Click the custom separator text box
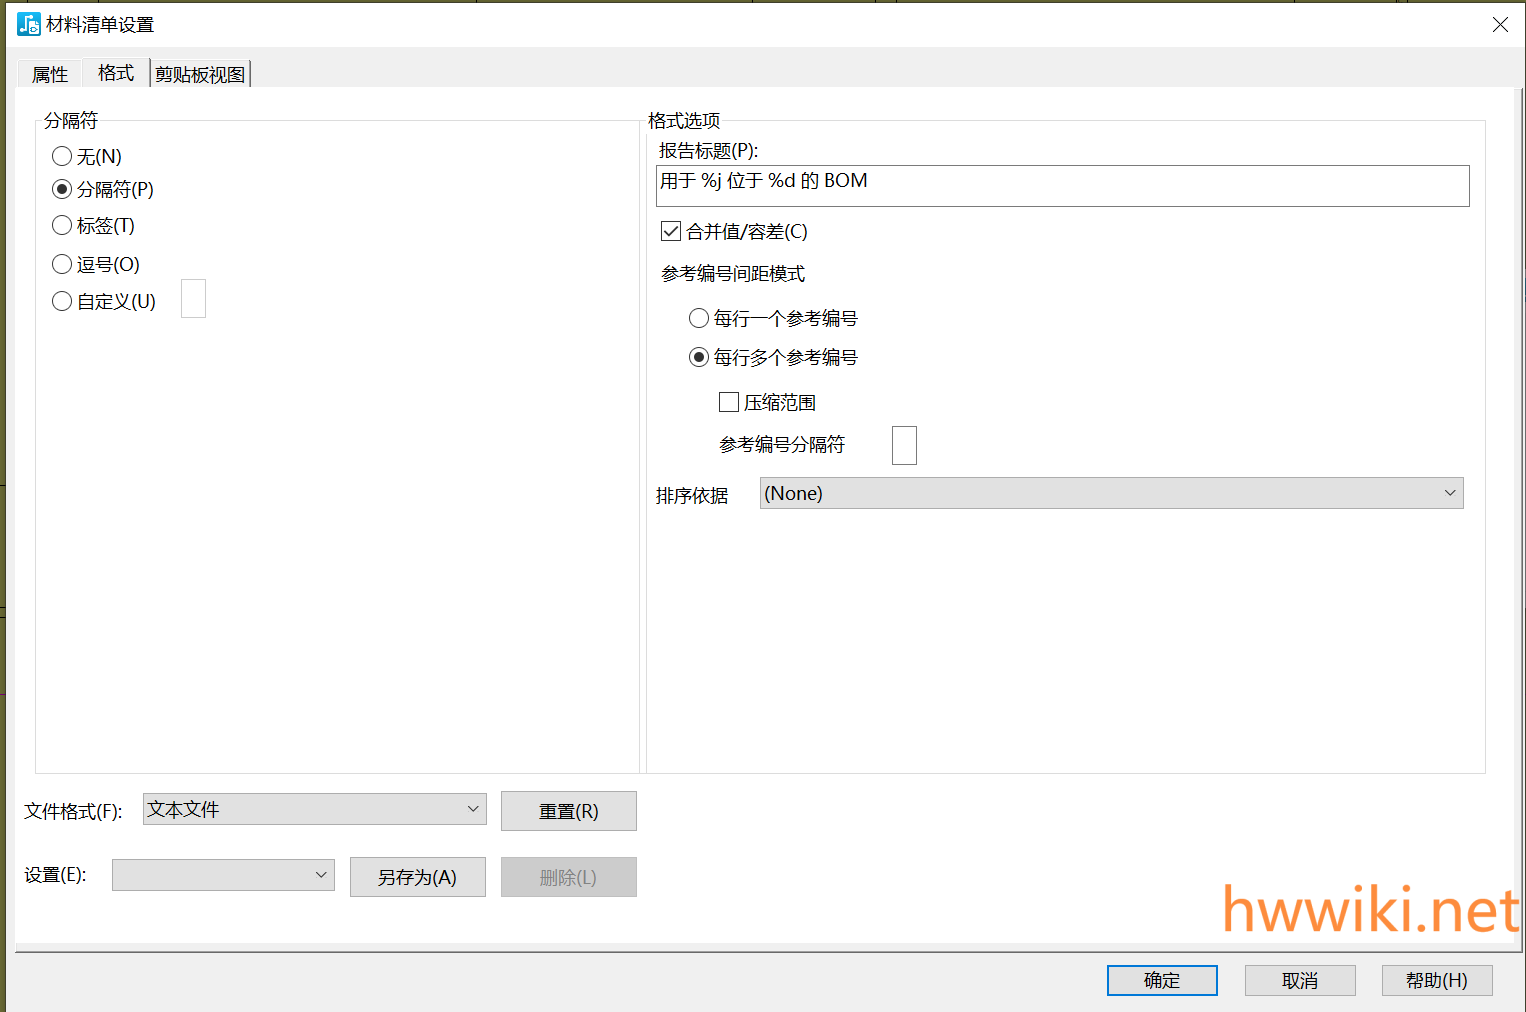This screenshot has width=1526, height=1012. pos(193,299)
